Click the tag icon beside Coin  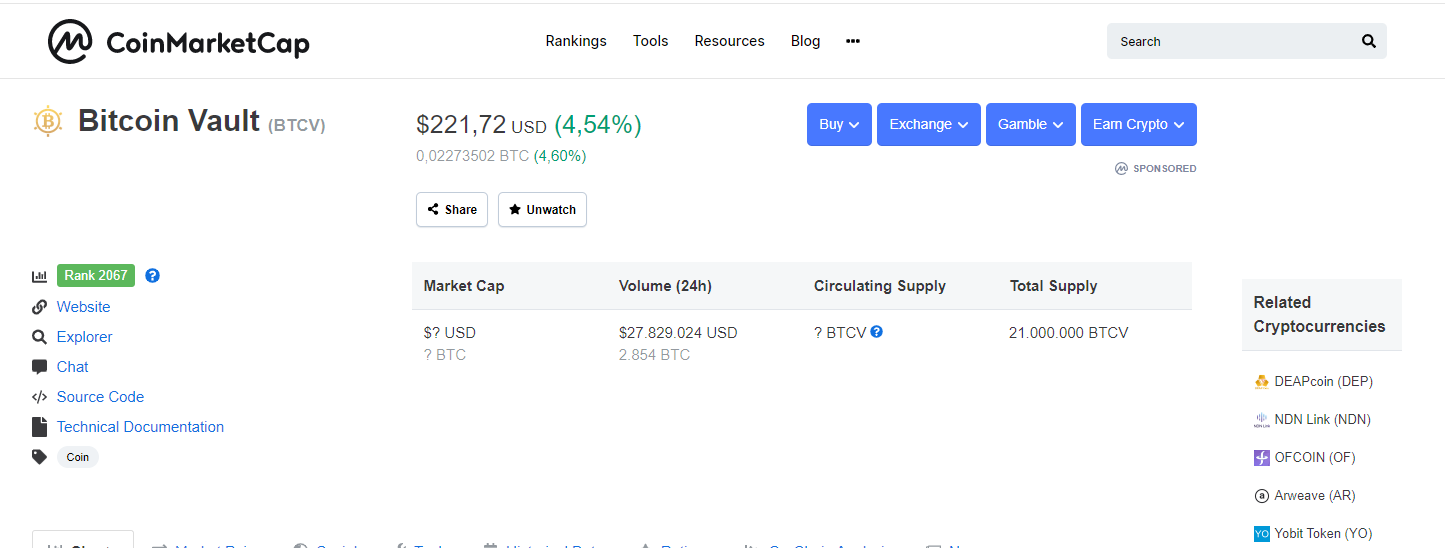40,457
